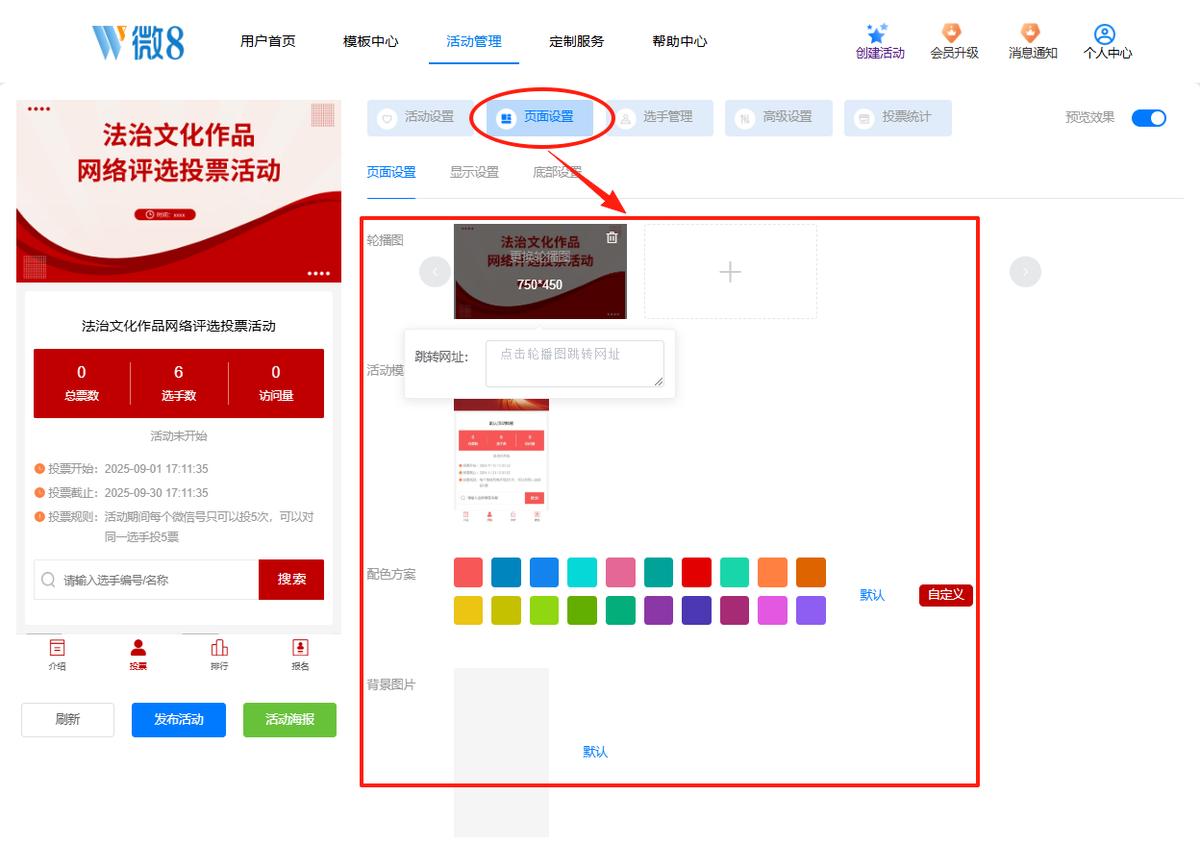The height and width of the screenshot is (866, 1200).
Task: Select the 介绍 icon in preview footer
Action: (x=57, y=647)
